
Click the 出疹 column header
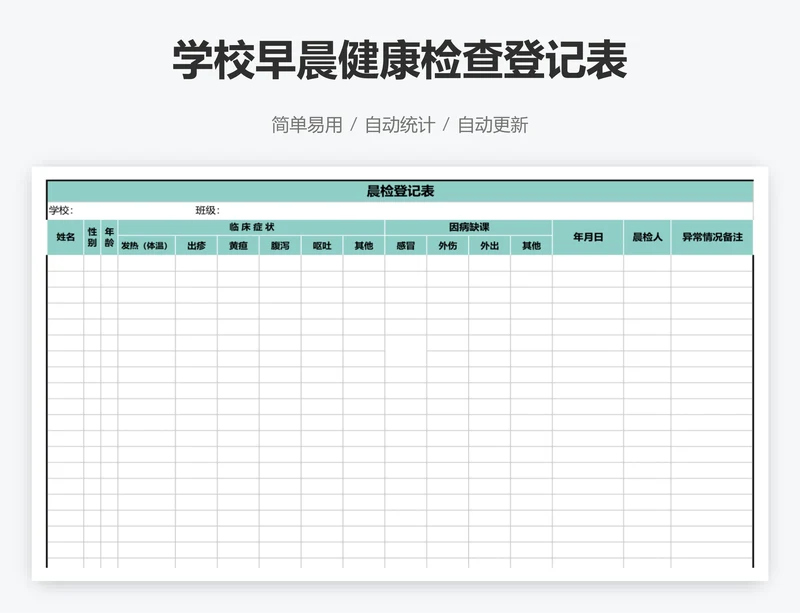point(196,246)
